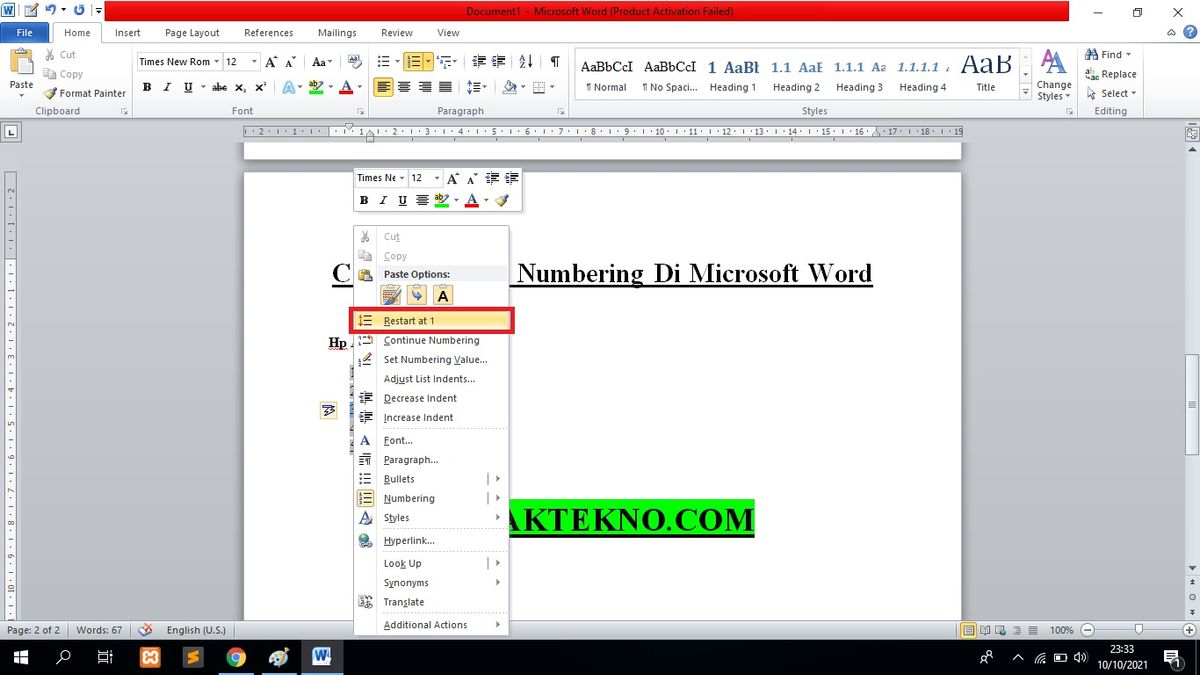
Task: Click the Words: 67 counter in status bar
Action: click(x=99, y=630)
